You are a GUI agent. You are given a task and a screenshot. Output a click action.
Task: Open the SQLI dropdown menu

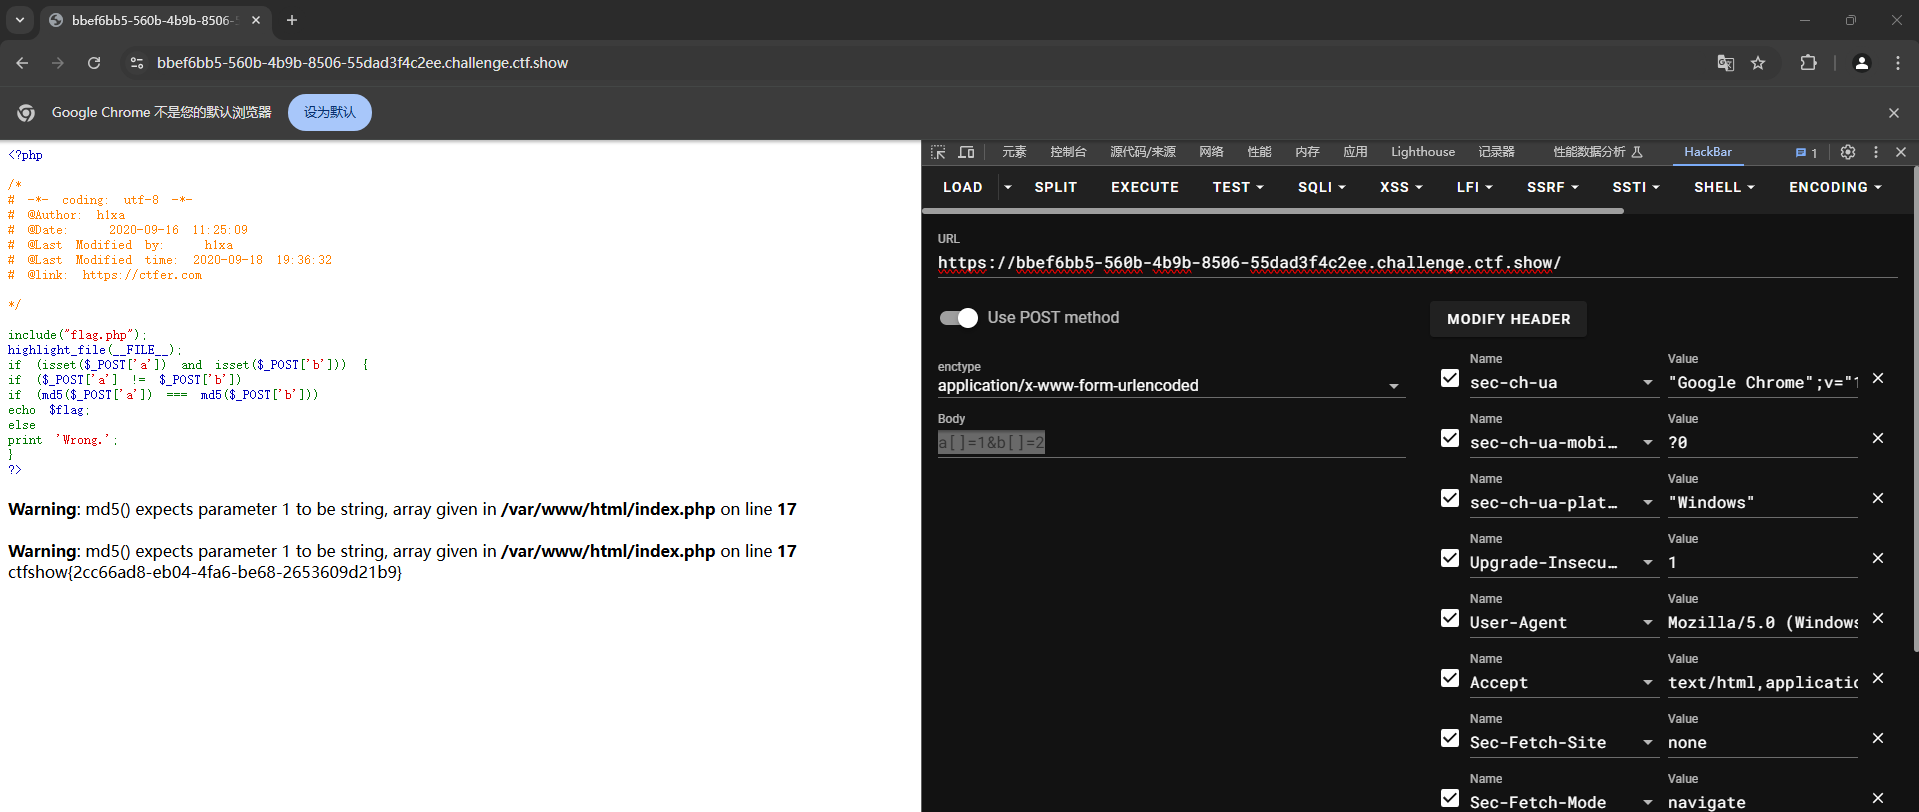click(x=1322, y=187)
